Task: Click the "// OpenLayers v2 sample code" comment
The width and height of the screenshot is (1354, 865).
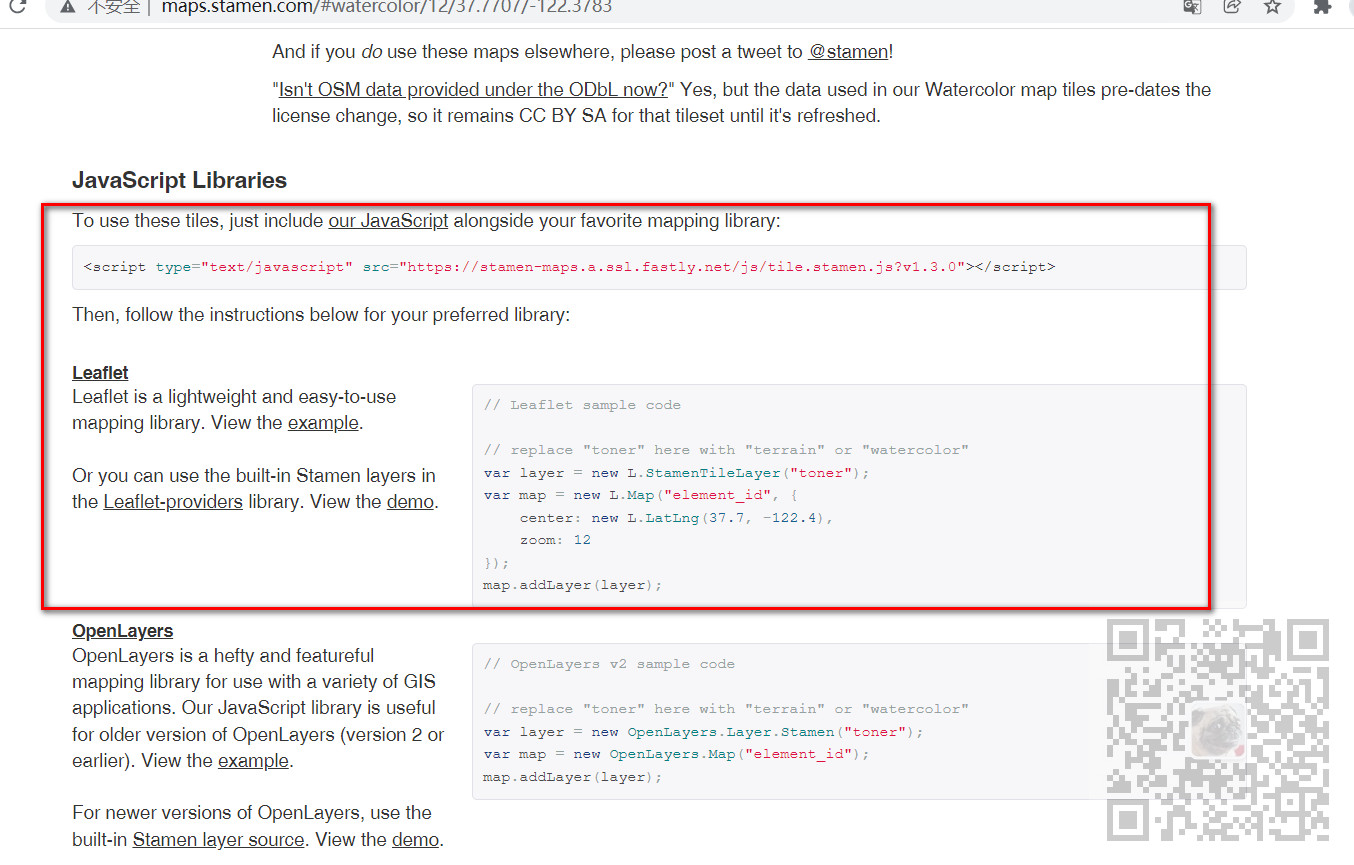Action: click(x=609, y=664)
